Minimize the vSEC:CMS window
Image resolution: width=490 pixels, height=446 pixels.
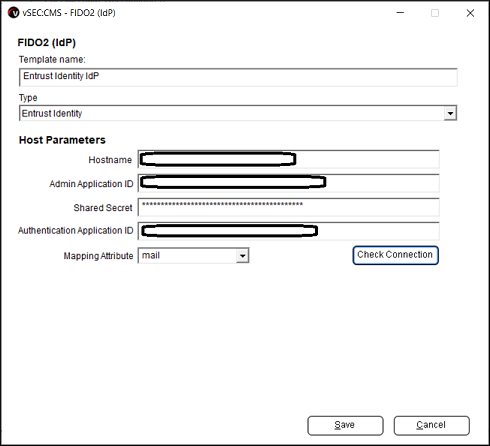(x=400, y=13)
